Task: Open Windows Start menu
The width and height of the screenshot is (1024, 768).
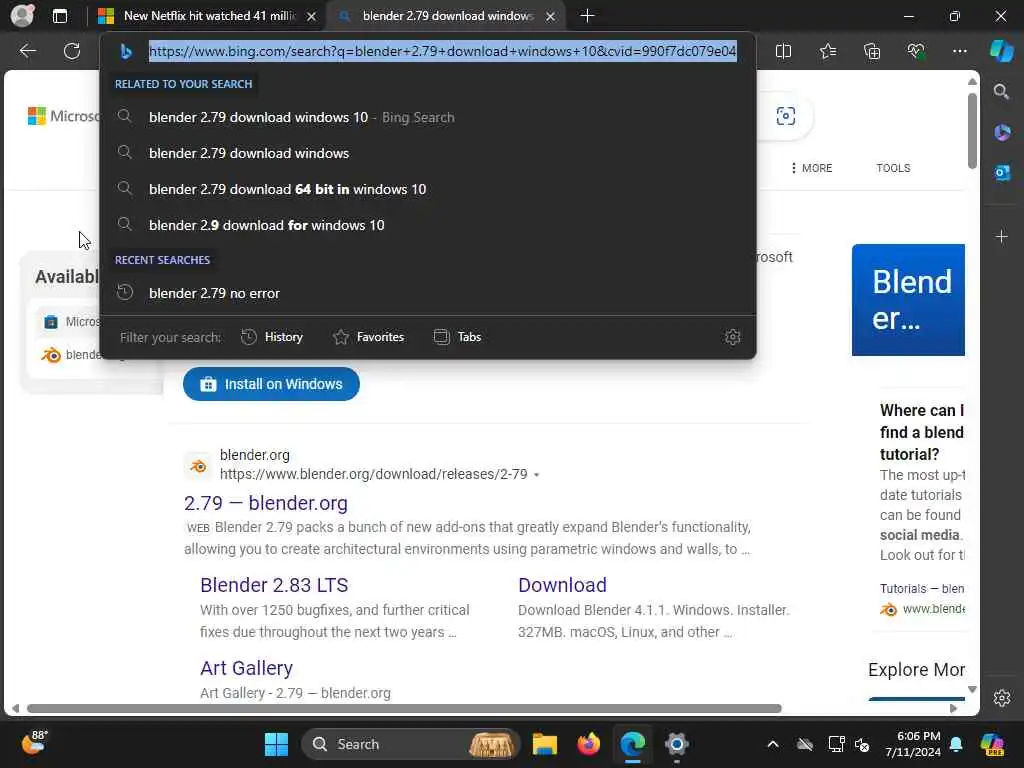Action: point(276,744)
